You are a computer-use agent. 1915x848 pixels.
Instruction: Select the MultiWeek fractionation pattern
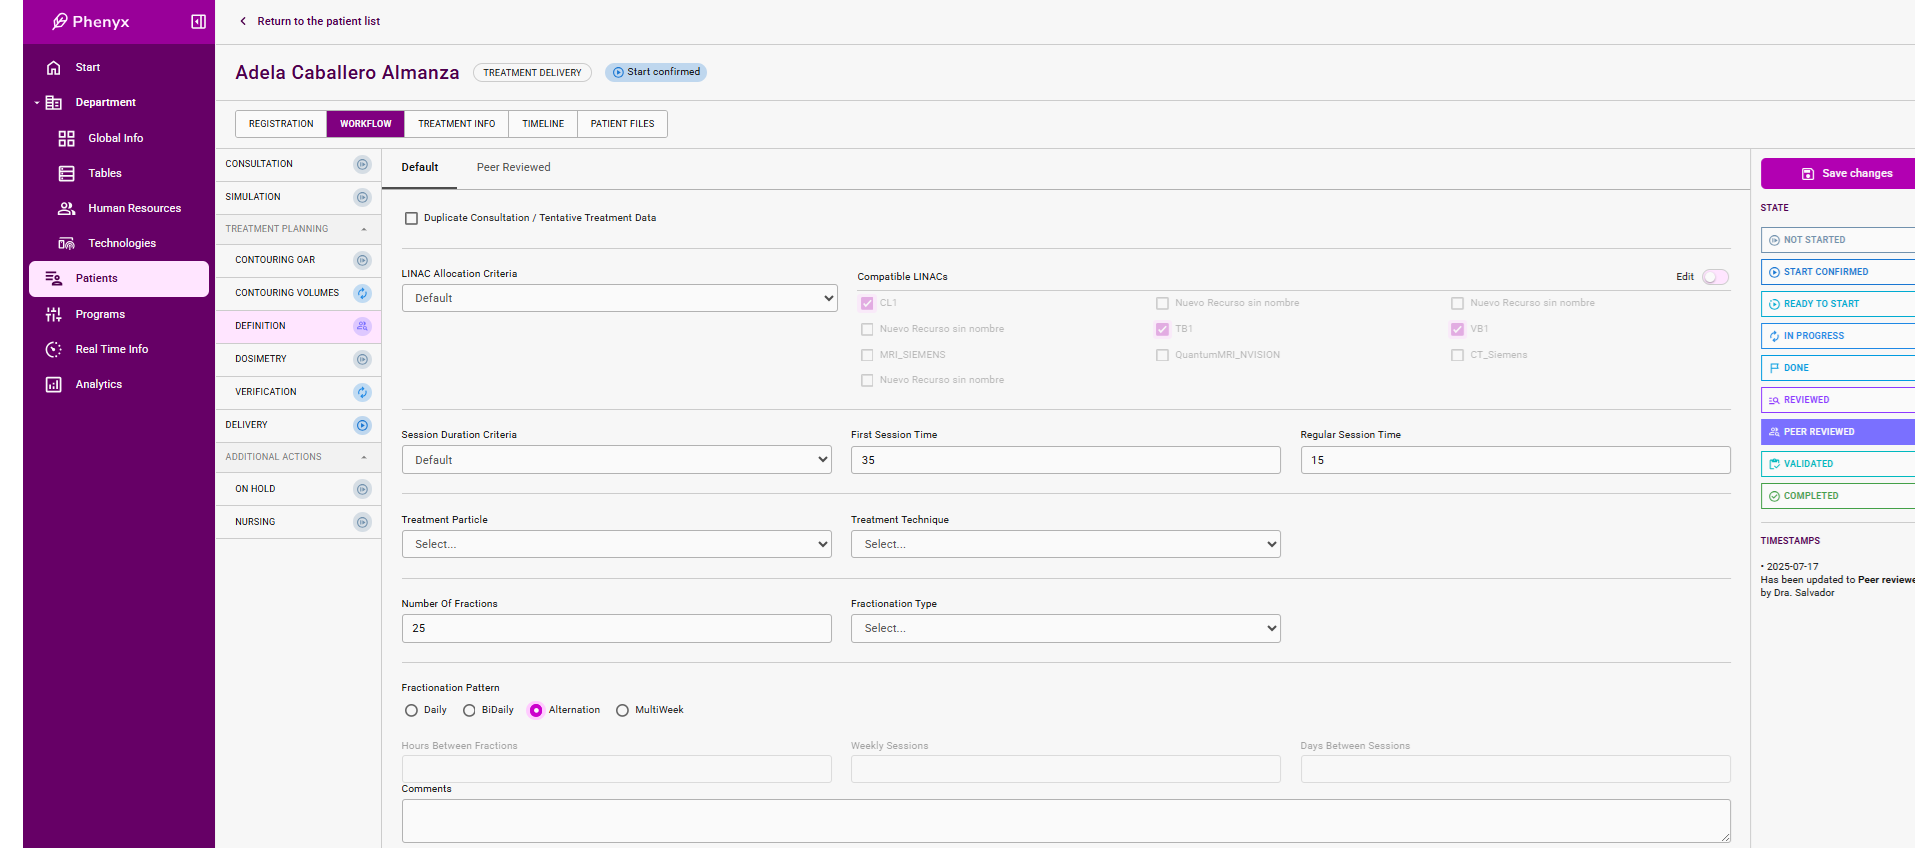pyautogui.click(x=622, y=711)
